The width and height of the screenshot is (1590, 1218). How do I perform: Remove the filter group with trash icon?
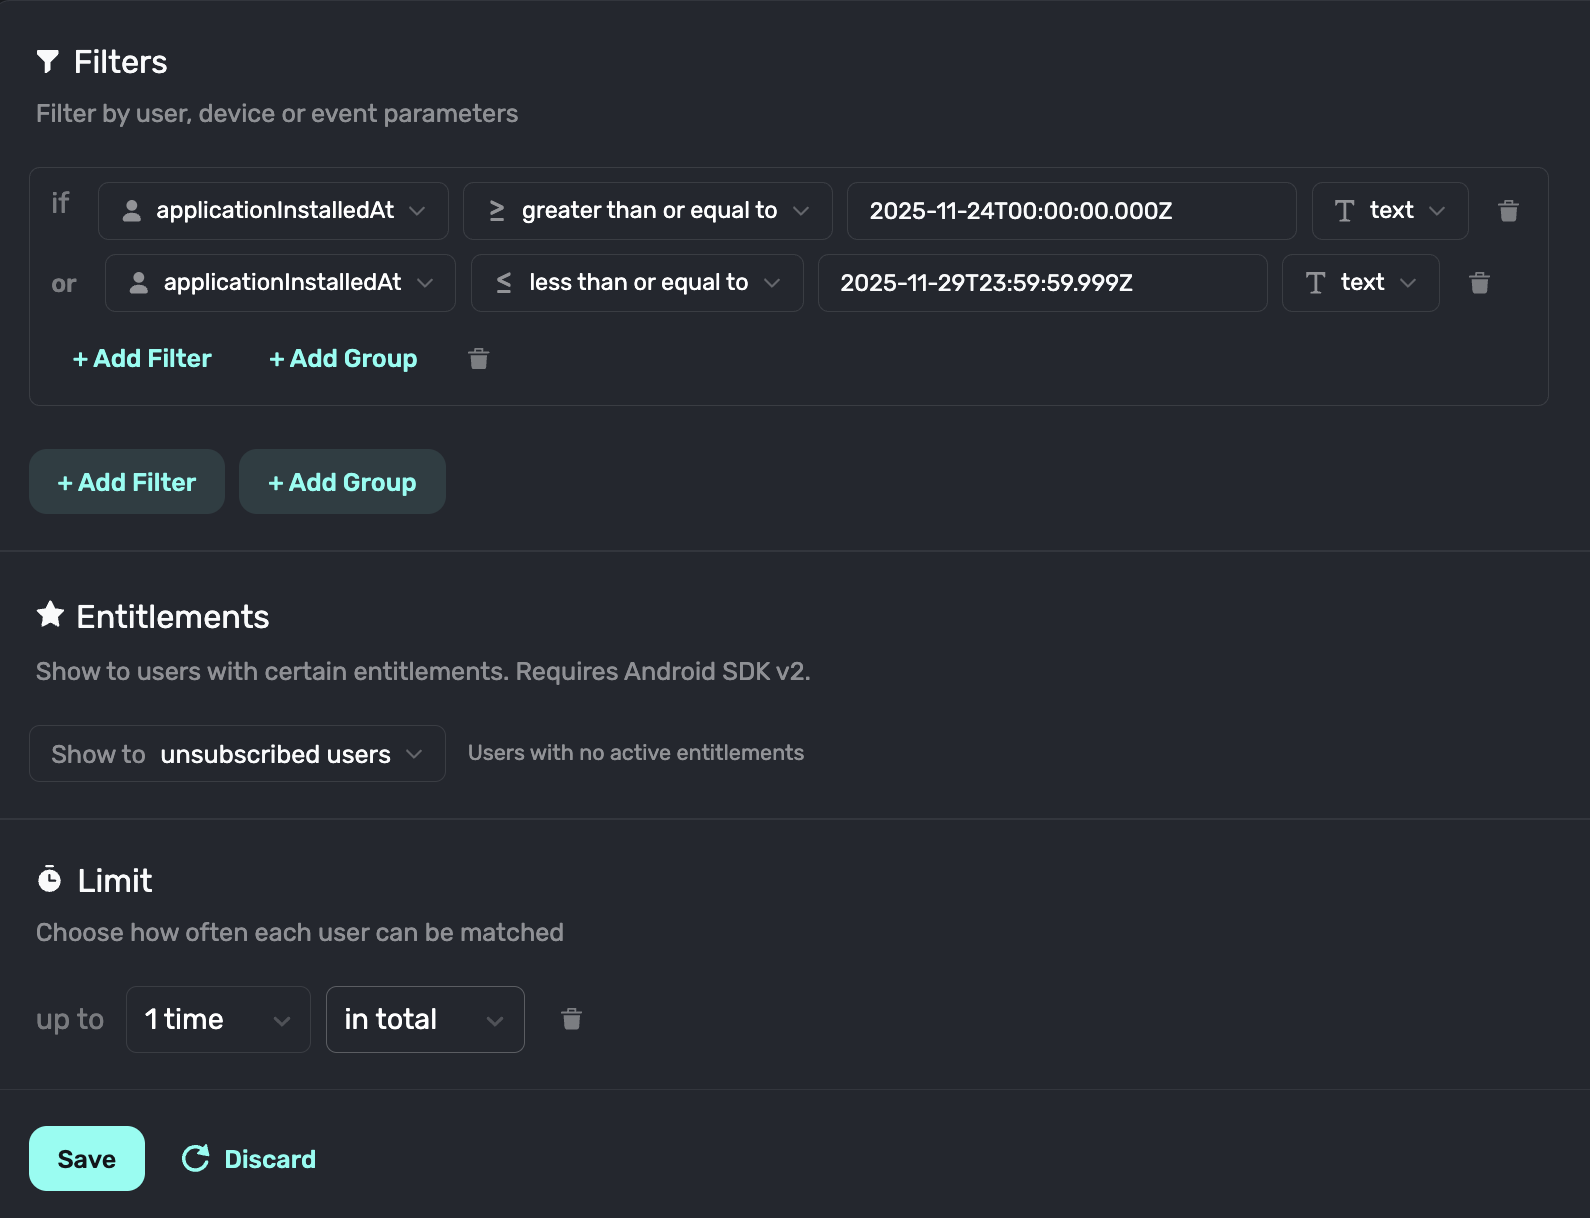tap(478, 359)
